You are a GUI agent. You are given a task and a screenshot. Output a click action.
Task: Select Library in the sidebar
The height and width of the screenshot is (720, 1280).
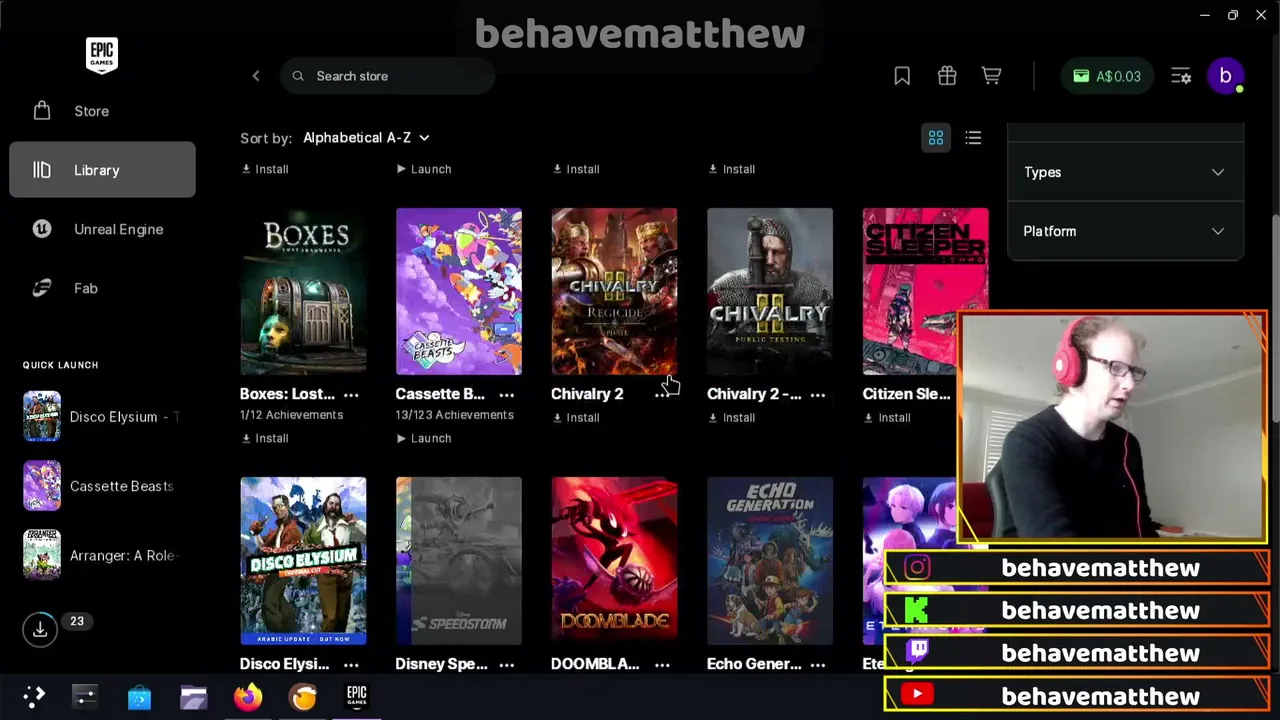pyautogui.click(x=102, y=170)
